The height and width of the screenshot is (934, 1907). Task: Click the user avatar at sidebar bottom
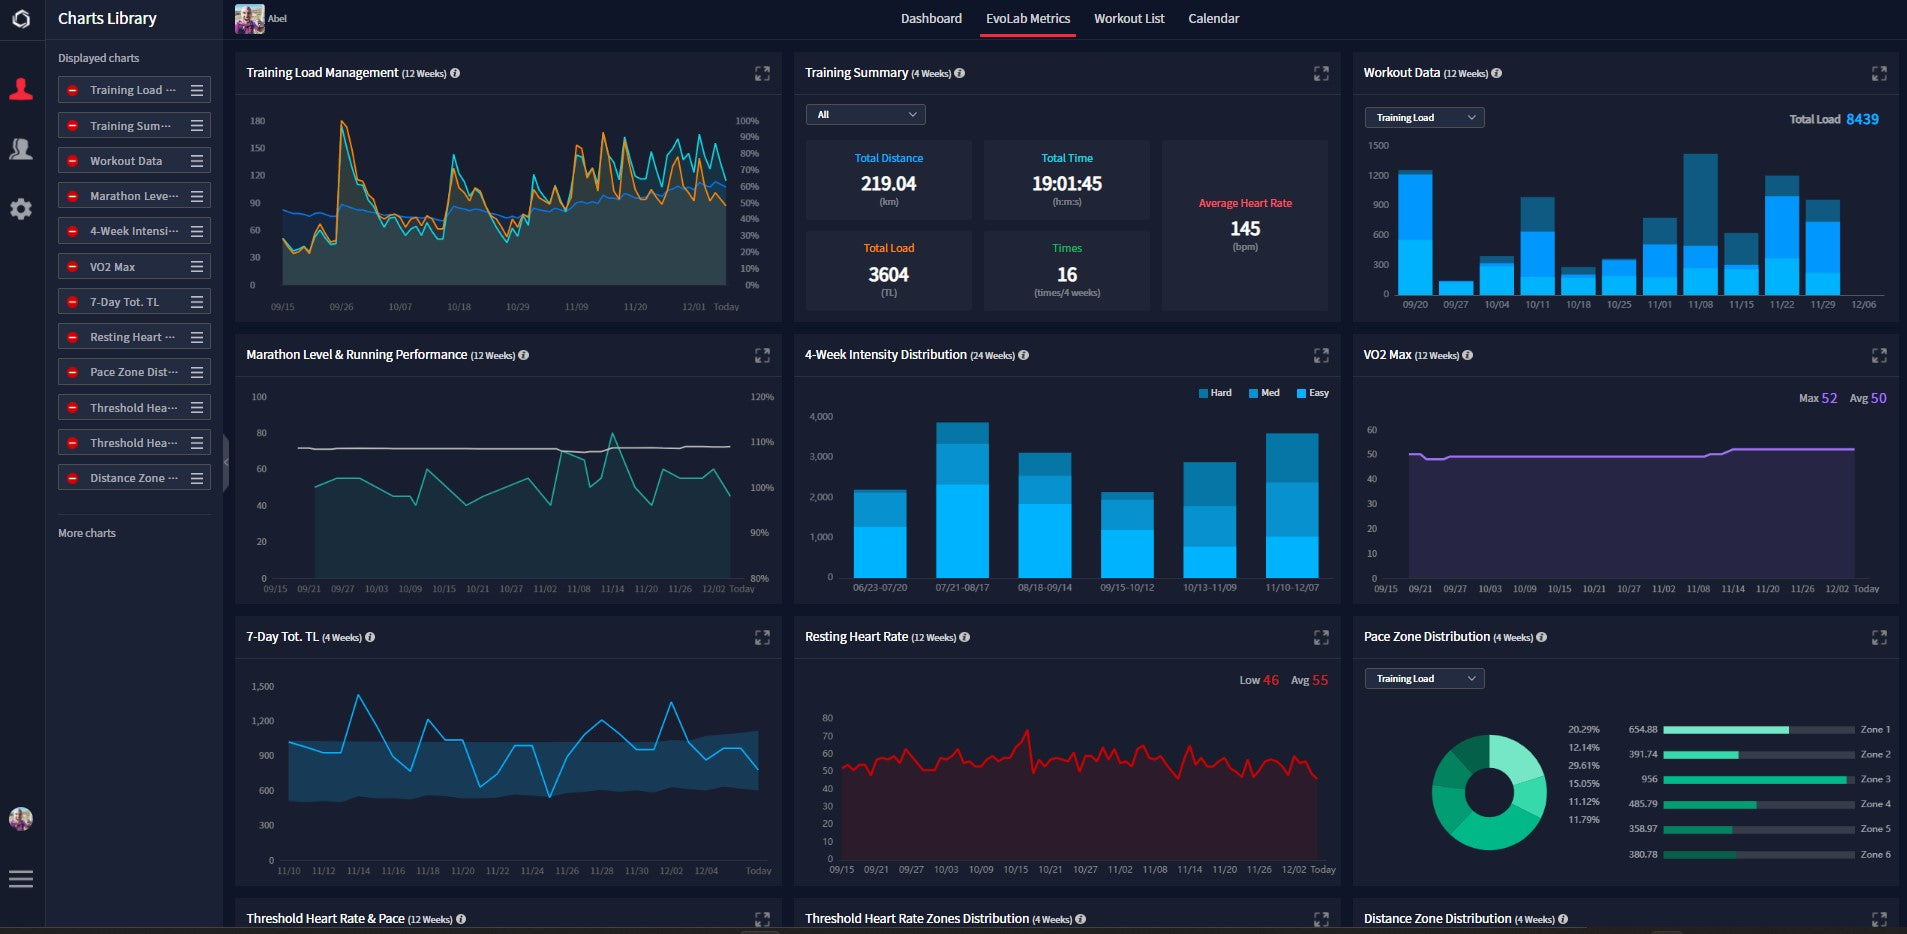pyautogui.click(x=21, y=819)
